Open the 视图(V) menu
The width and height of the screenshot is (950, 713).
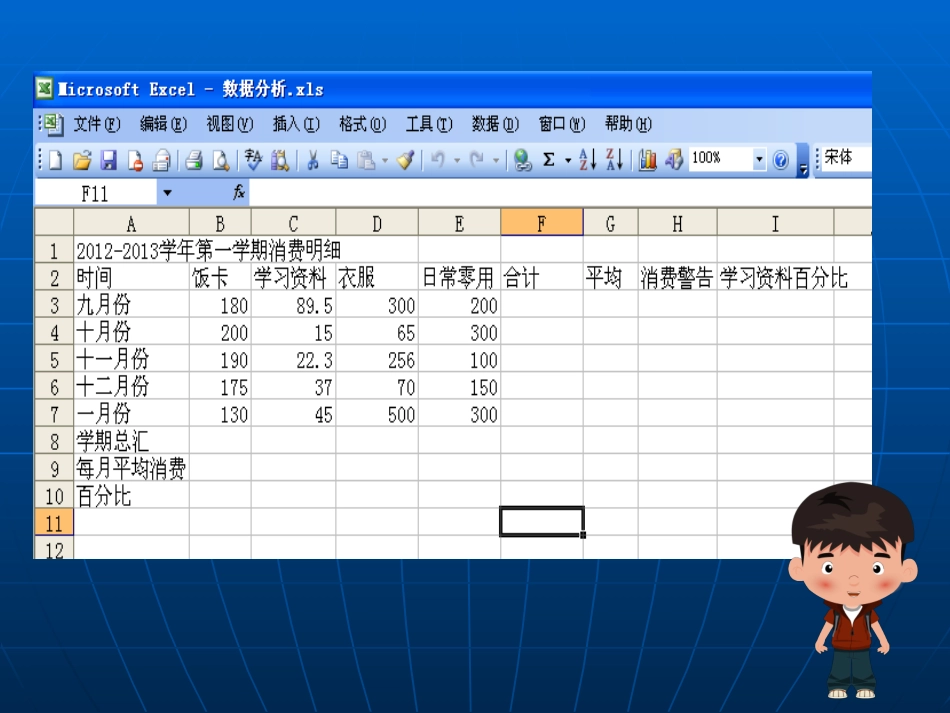click(230, 124)
